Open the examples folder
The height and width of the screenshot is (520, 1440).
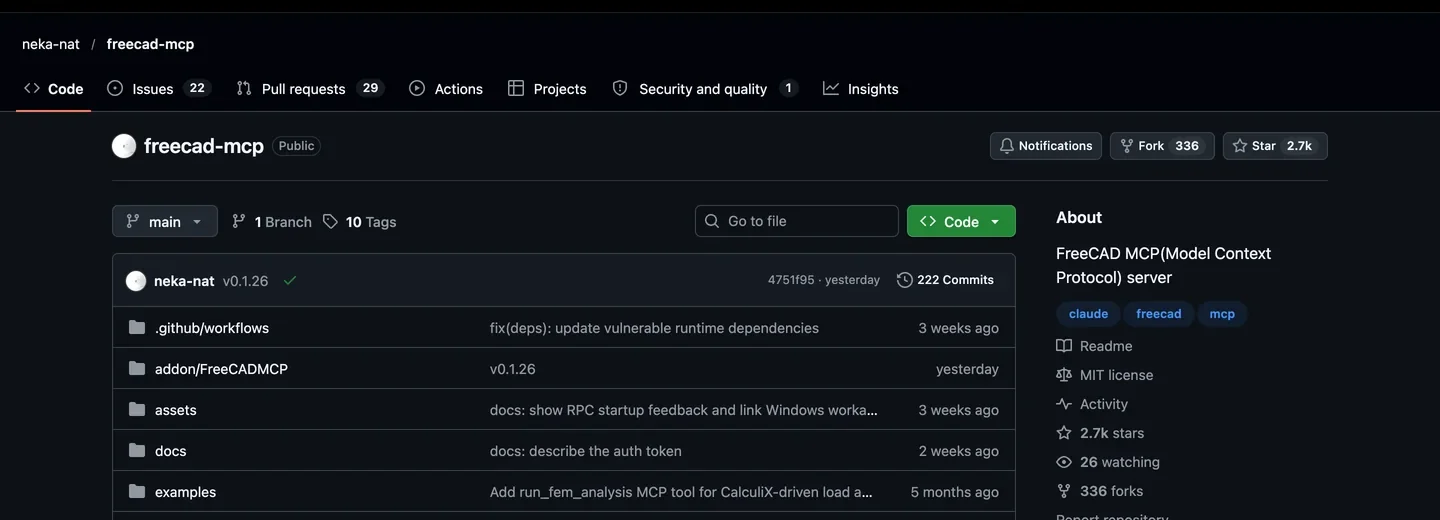coord(186,492)
